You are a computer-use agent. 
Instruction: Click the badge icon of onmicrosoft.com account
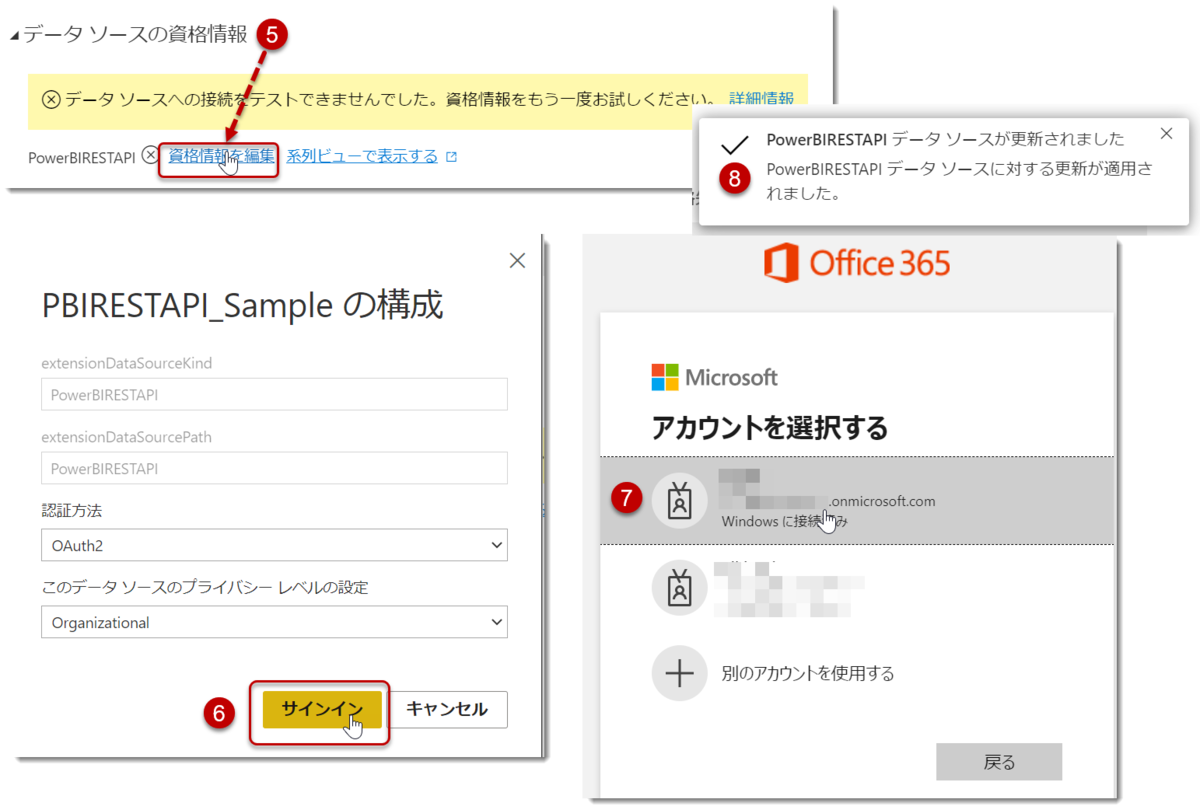click(x=680, y=501)
